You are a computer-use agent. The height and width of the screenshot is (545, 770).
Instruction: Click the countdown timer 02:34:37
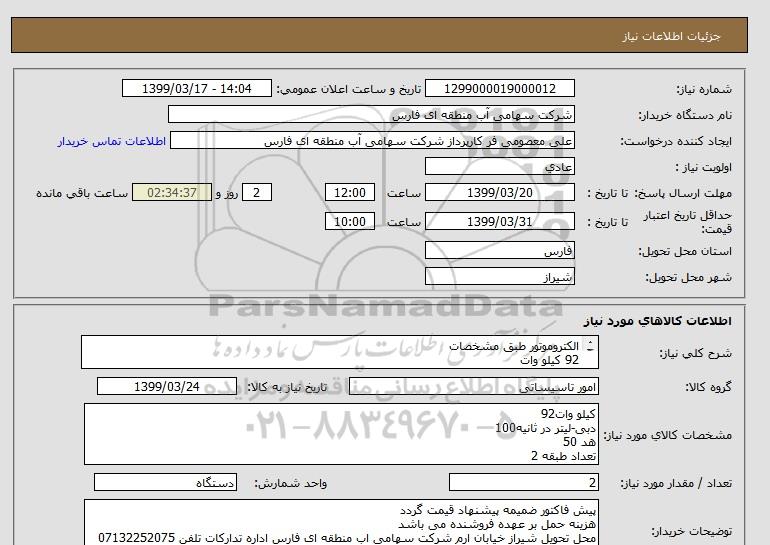tap(172, 192)
